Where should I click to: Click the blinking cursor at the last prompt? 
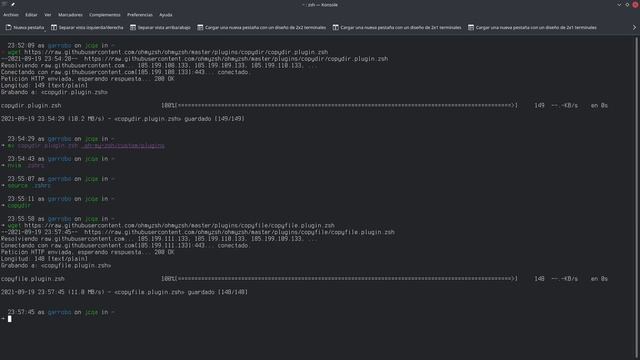[x=10, y=319]
